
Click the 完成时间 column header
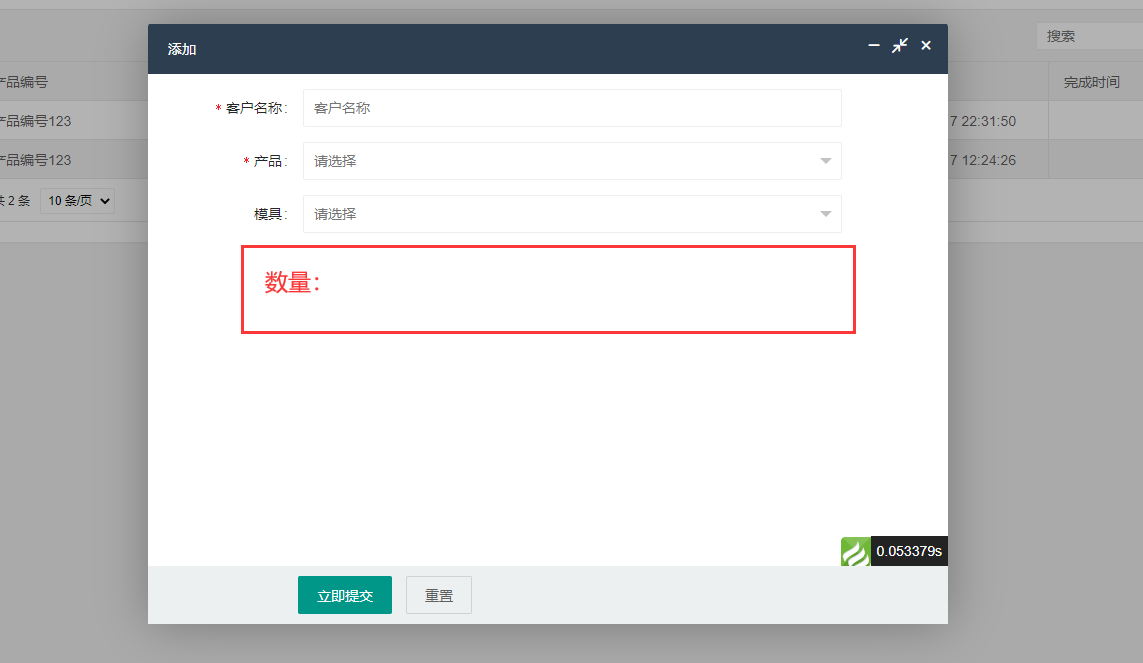click(x=1092, y=82)
